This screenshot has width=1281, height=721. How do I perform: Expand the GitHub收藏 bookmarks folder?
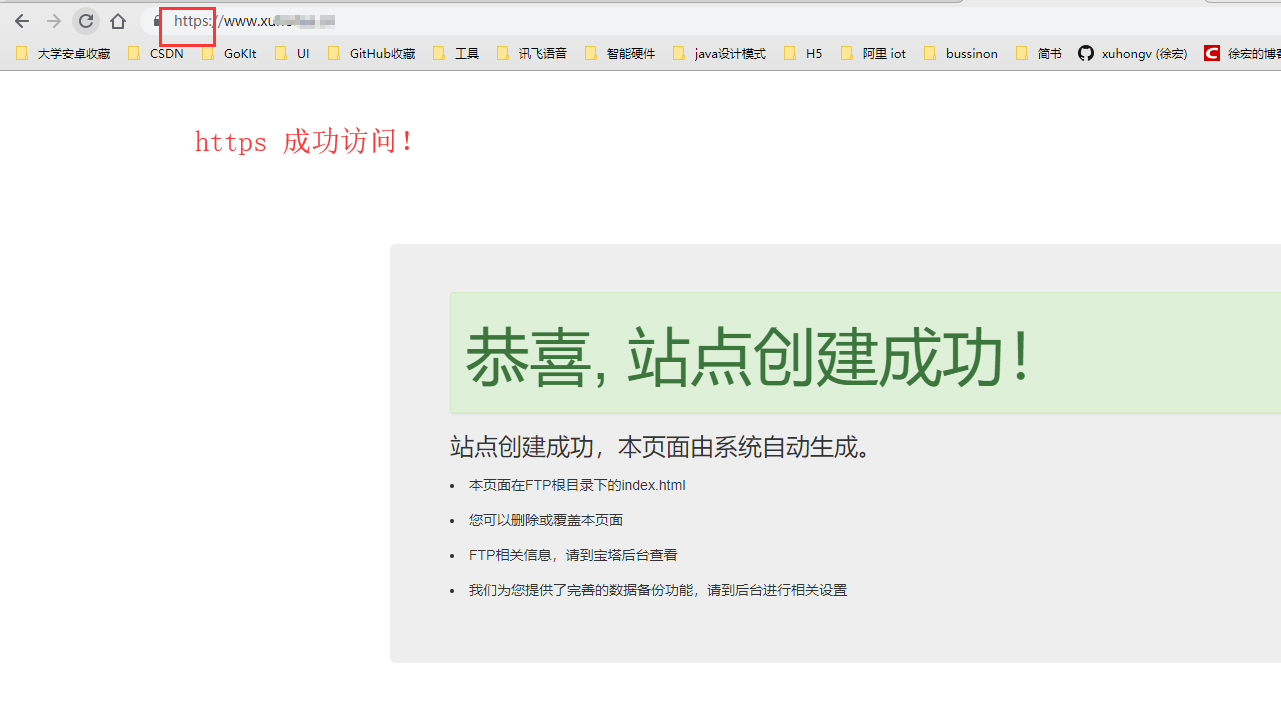click(371, 54)
